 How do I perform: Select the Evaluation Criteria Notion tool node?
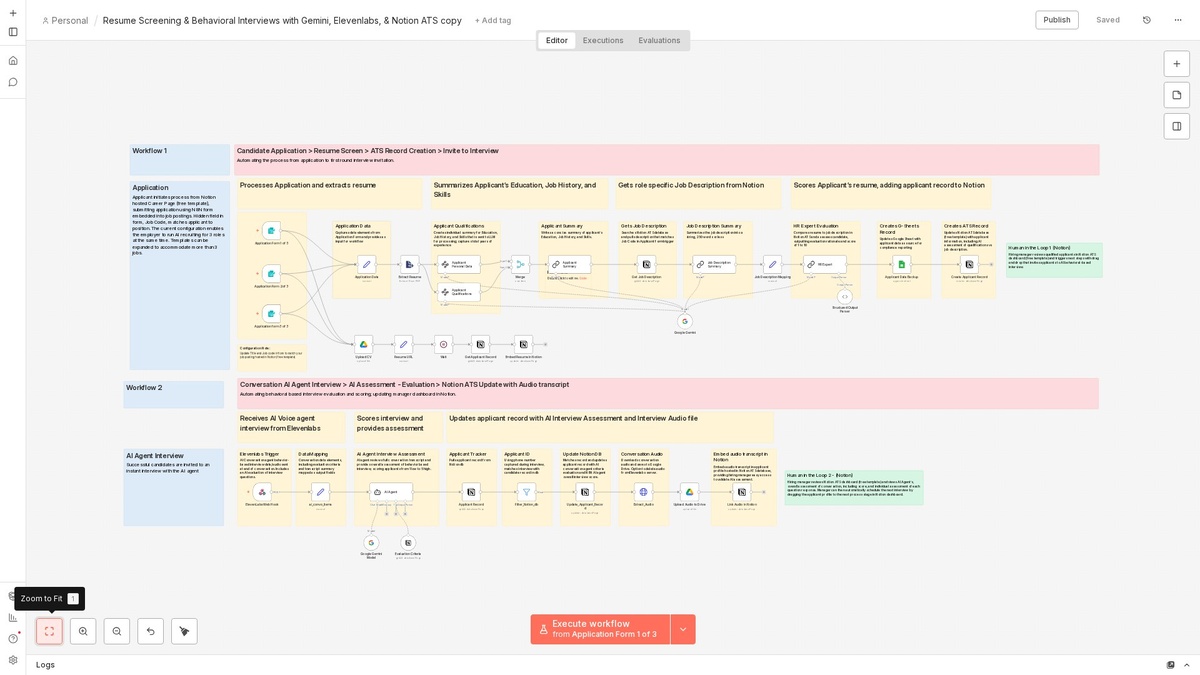tap(408, 543)
